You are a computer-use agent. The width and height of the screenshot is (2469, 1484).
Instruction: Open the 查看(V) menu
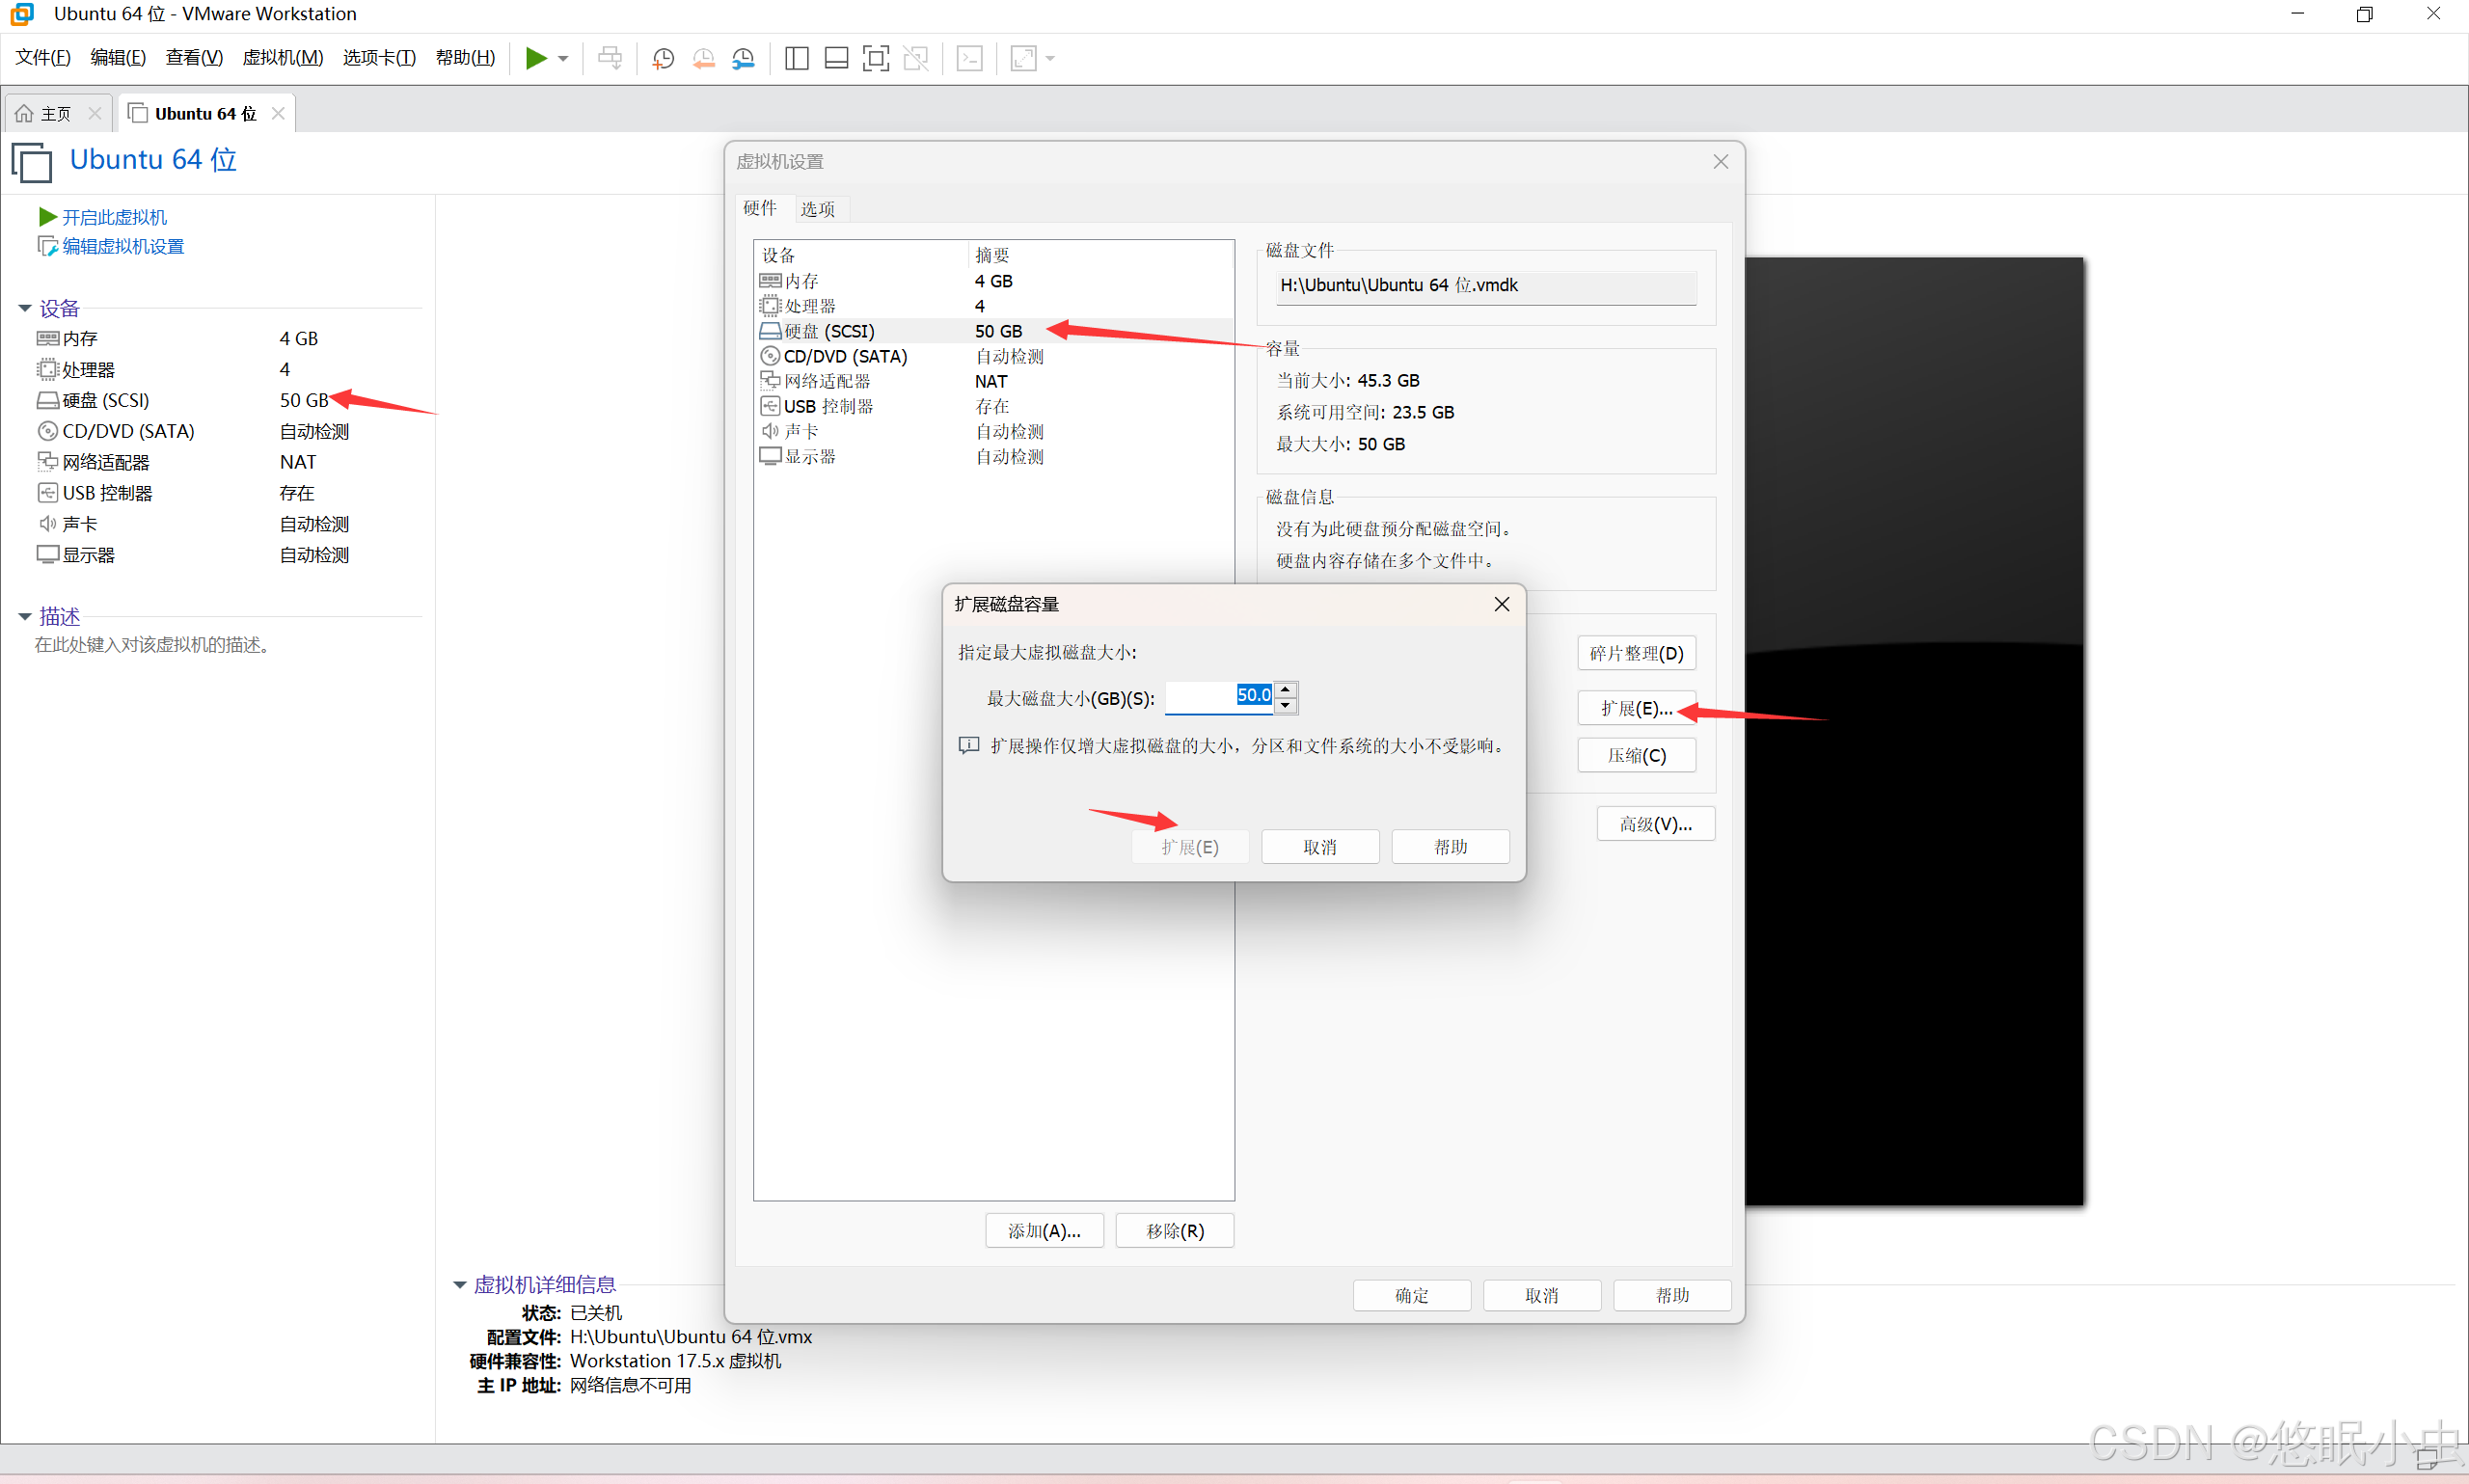[194, 58]
